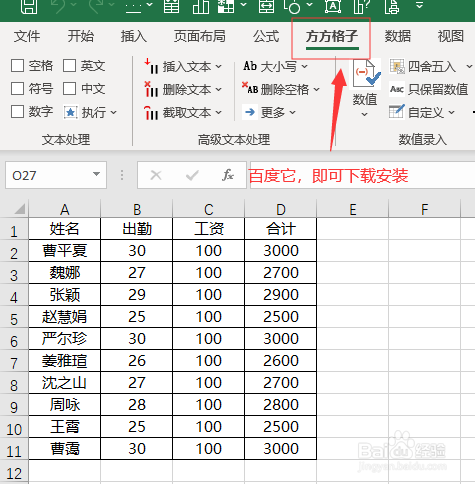Open the 视图 tab
This screenshot has height=484, width=475.
[x=451, y=36]
